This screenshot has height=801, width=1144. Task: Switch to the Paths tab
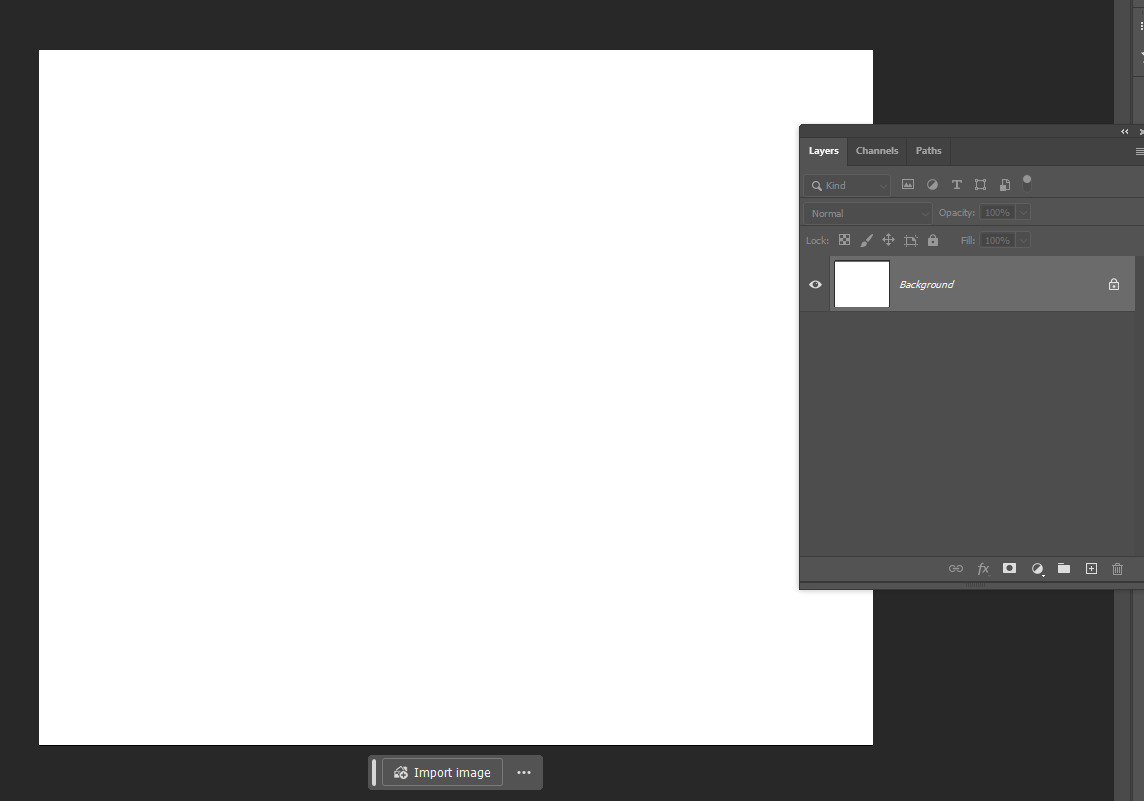pyautogui.click(x=928, y=150)
